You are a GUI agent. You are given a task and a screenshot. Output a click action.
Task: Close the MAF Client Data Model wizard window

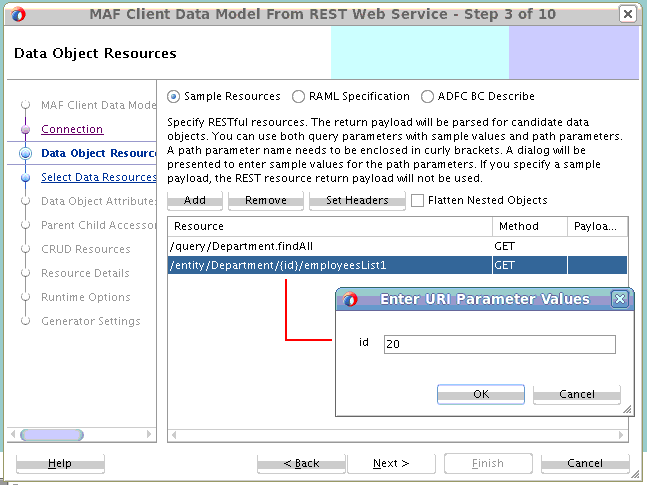click(x=628, y=14)
